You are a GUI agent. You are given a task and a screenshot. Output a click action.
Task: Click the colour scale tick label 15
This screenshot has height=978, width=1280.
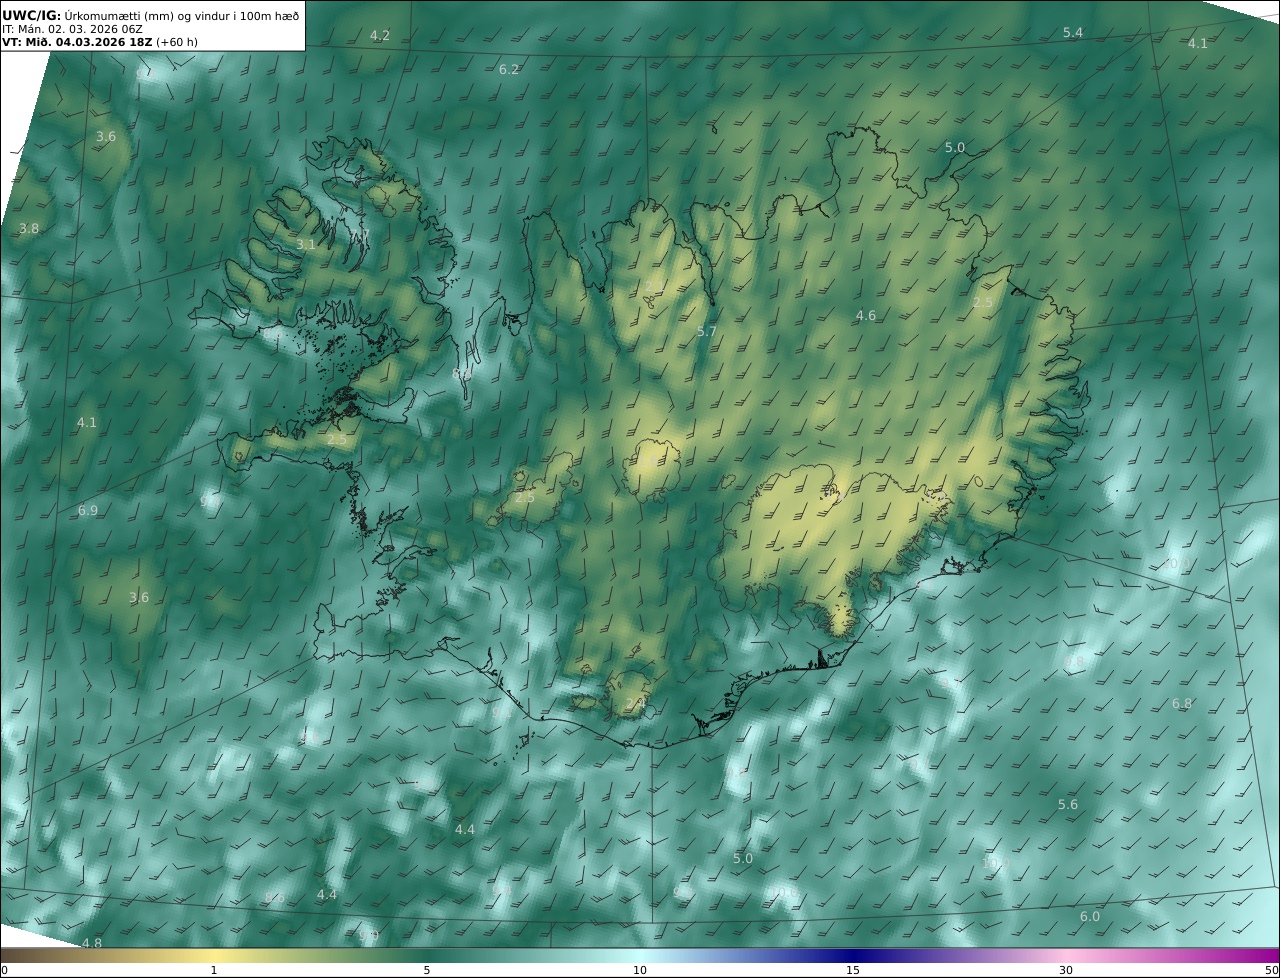853,970
